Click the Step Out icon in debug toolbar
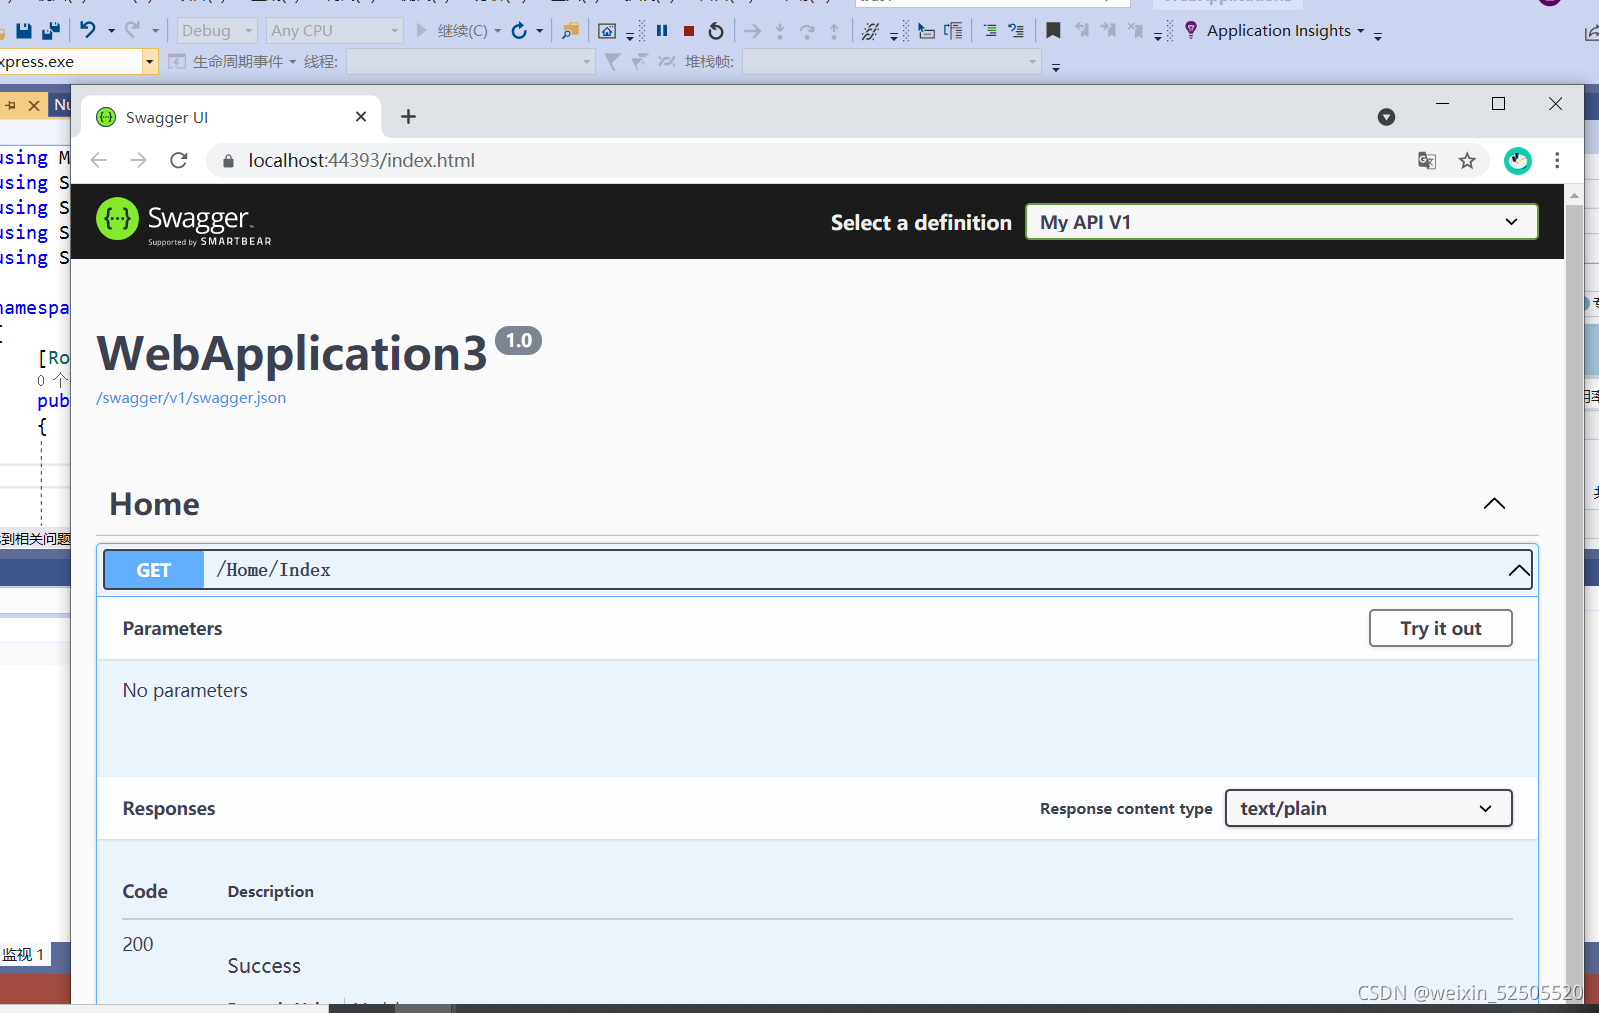This screenshot has height=1013, width=1599. [834, 31]
